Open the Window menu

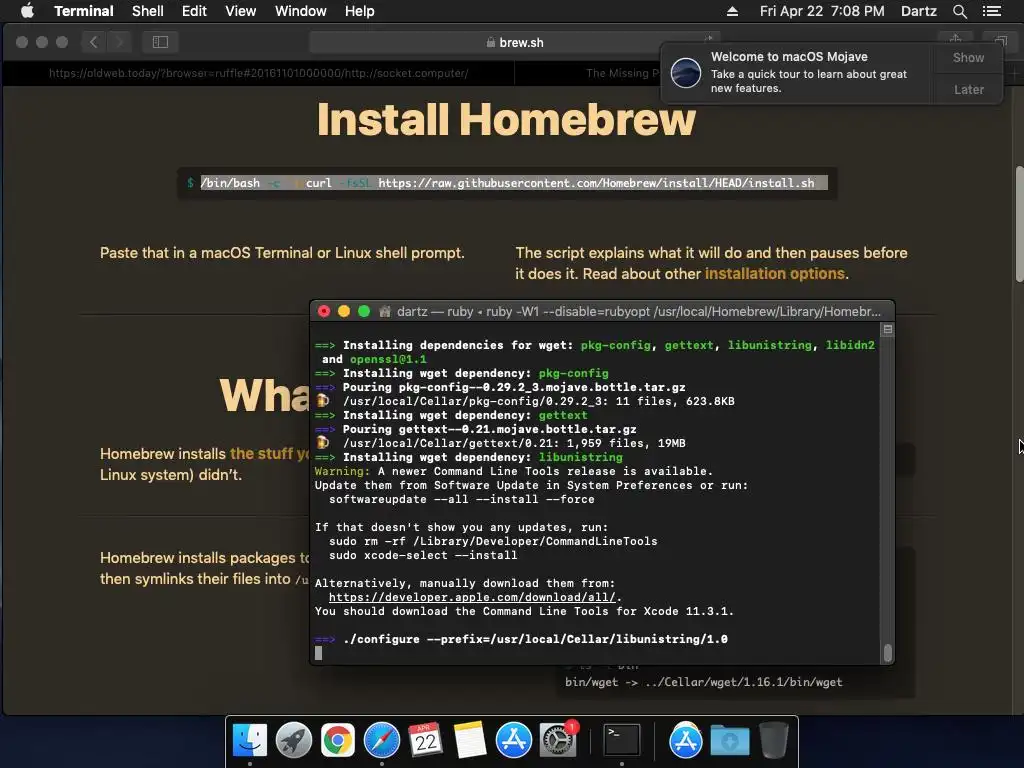(x=300, y=11)
